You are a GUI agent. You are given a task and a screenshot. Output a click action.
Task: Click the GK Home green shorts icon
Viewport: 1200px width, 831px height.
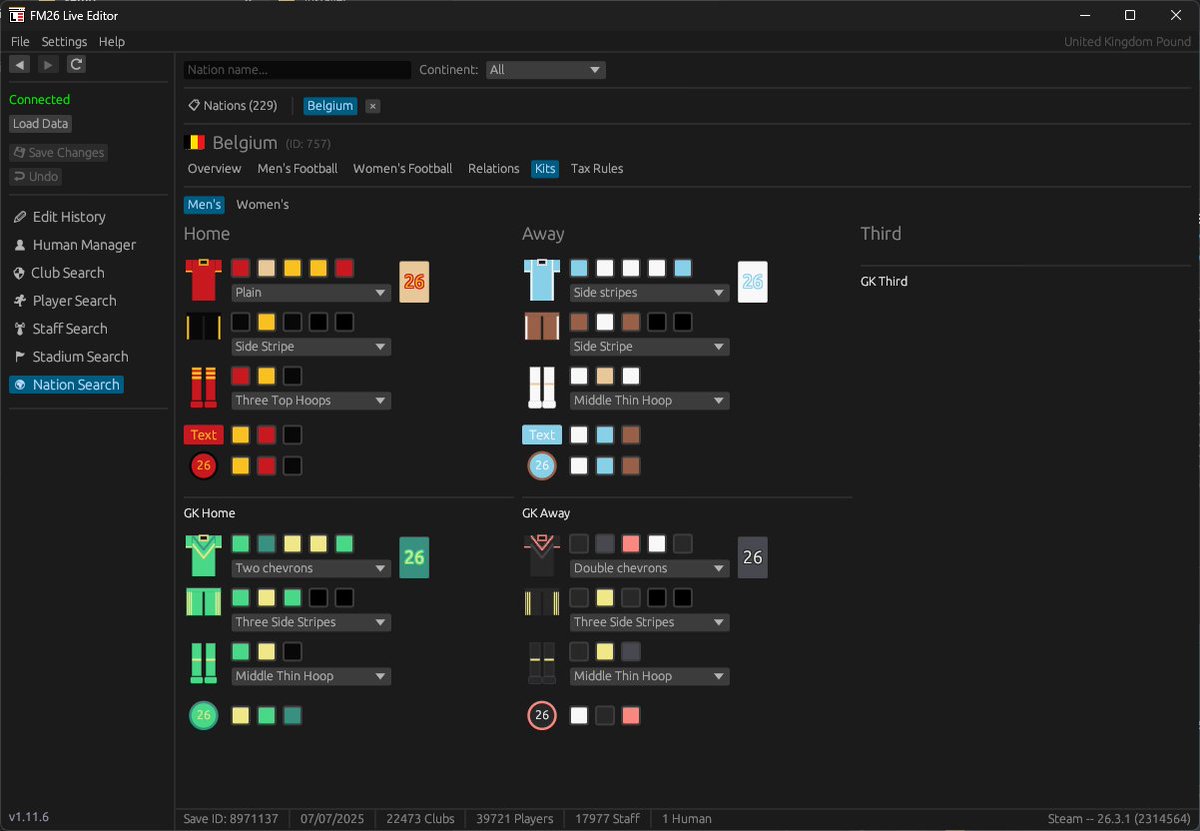coord(203,603)
